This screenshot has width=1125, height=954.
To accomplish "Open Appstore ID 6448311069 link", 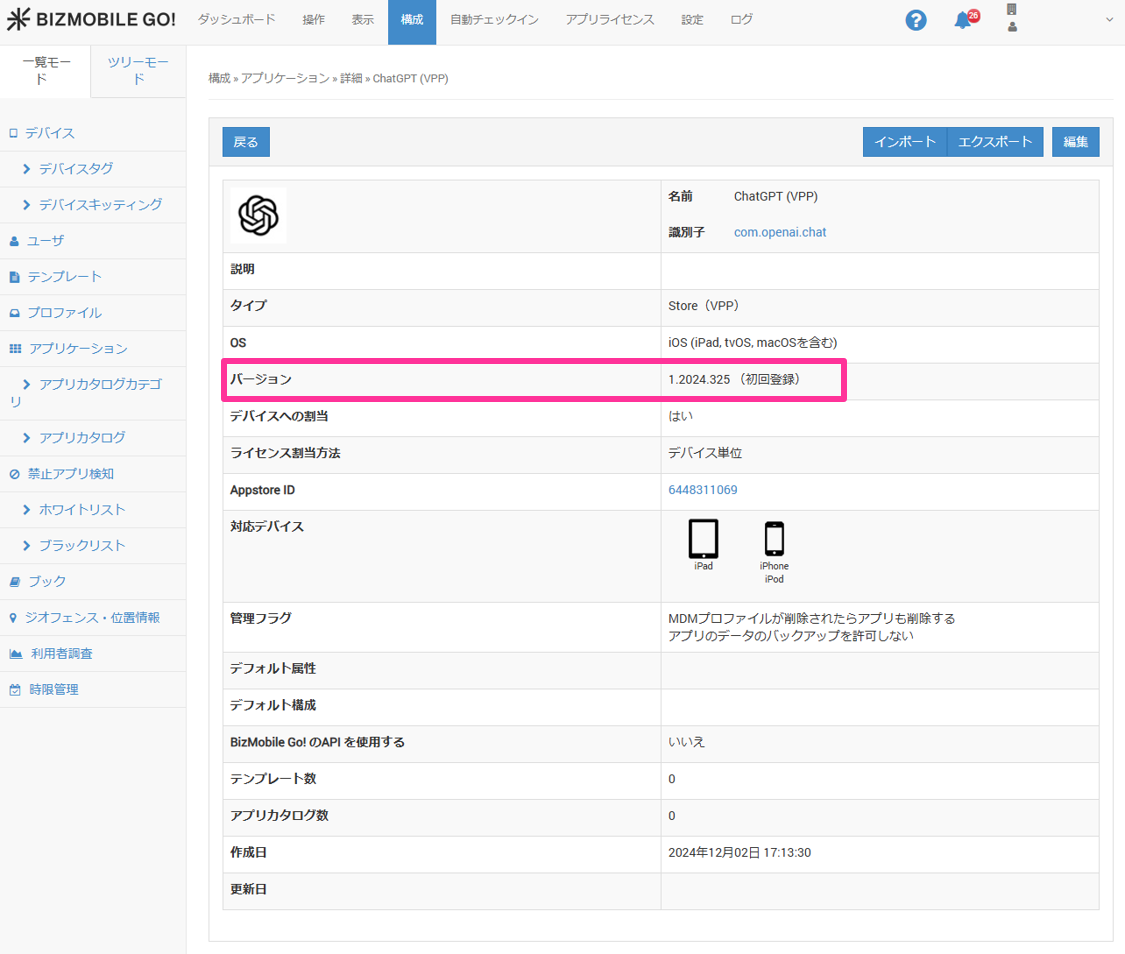I will tap(702, 490).
